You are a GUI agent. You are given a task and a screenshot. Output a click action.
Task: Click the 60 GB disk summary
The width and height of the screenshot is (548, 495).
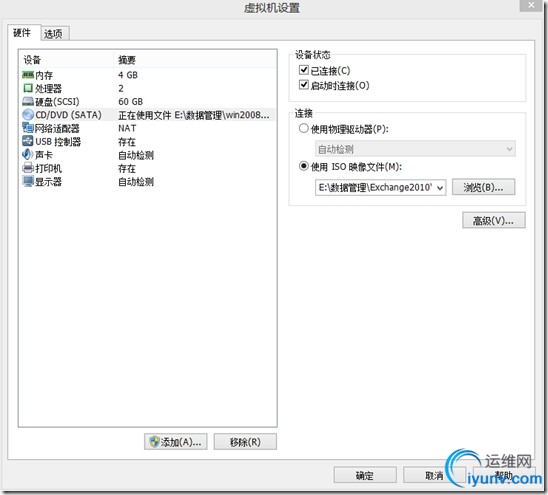point(131,101)
